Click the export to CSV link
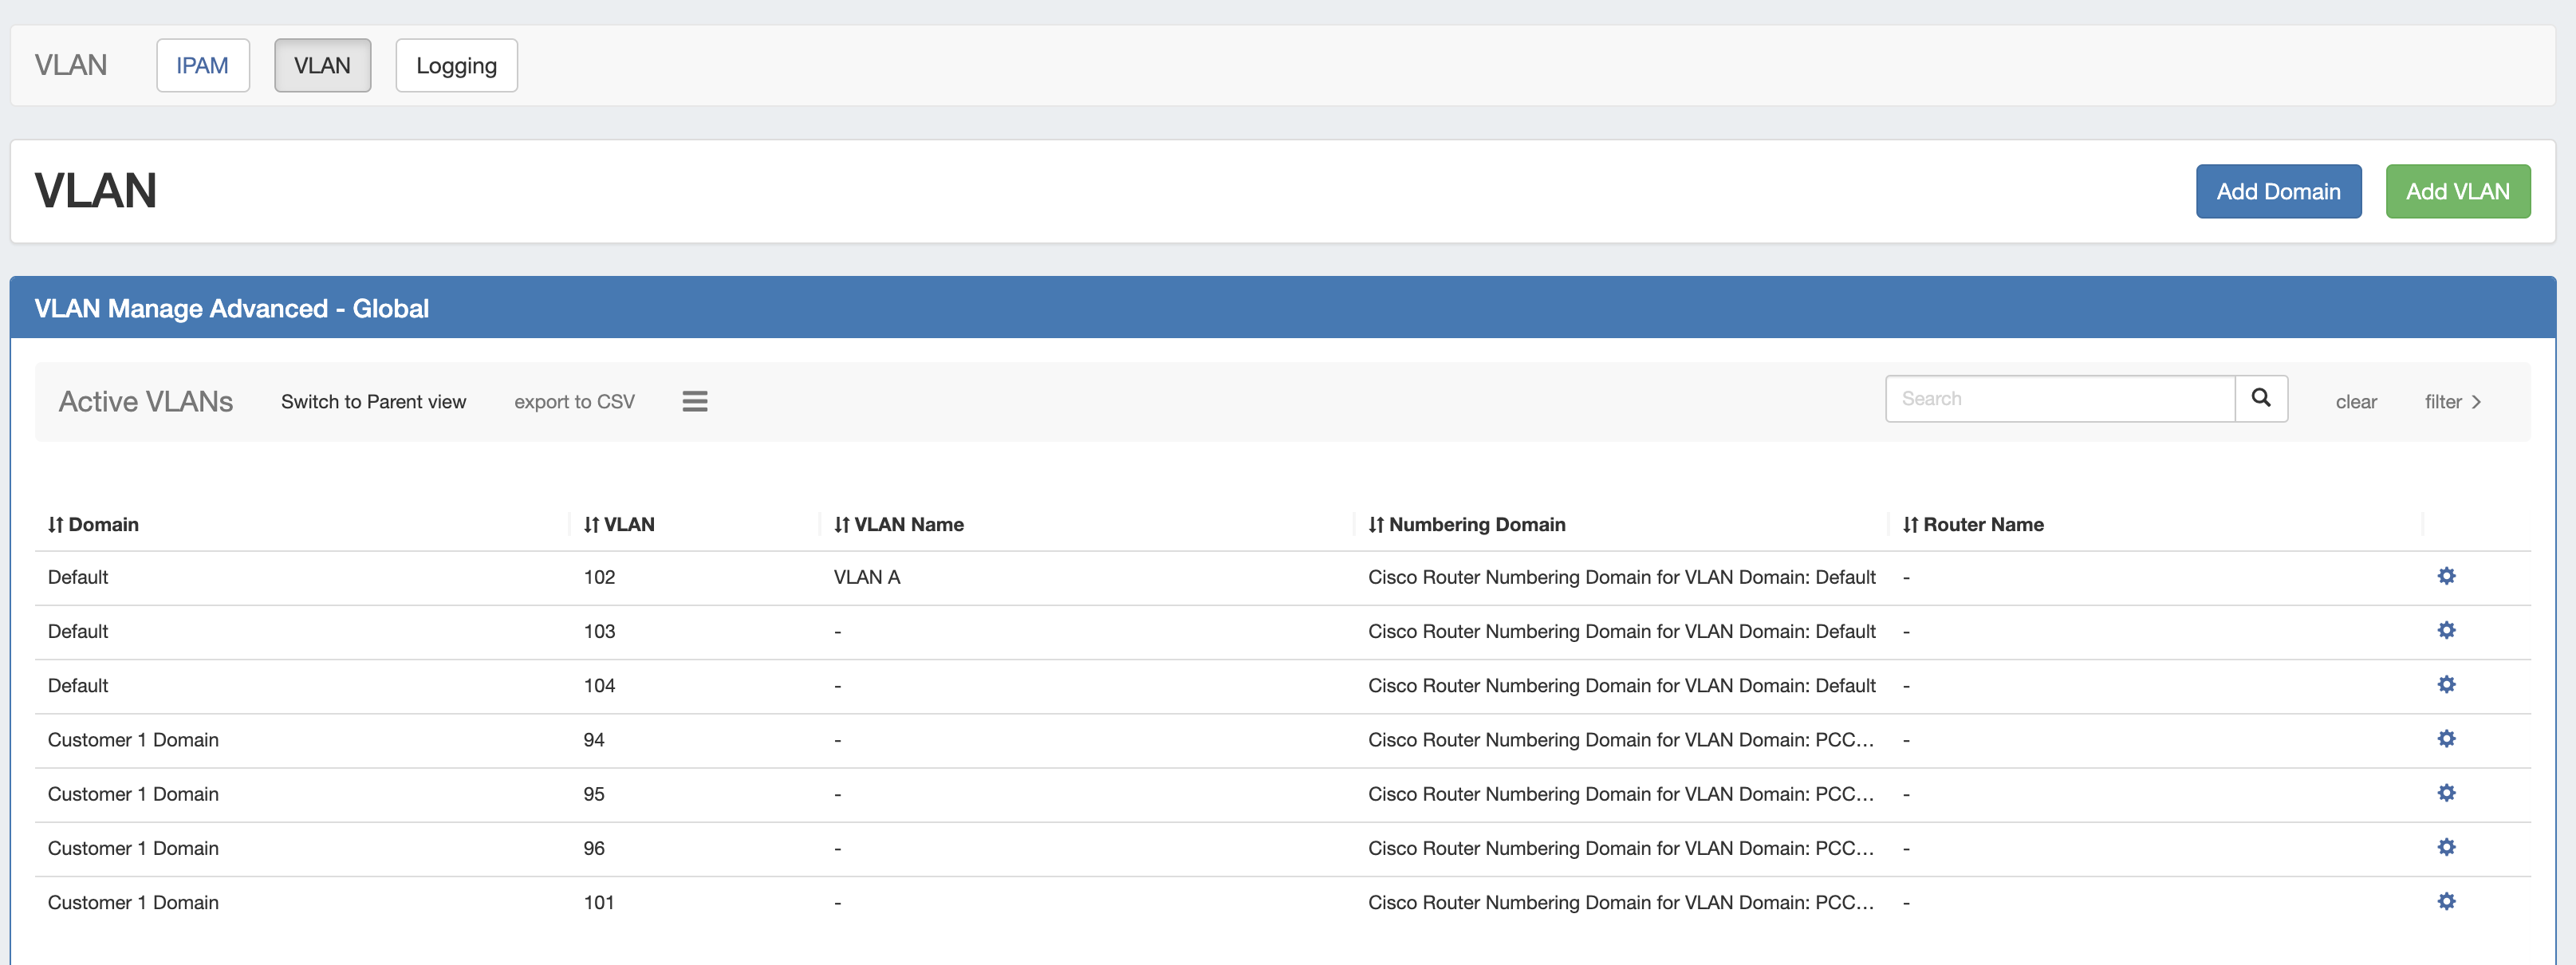Screen dimensions: 2576x965 coord(574,401)
